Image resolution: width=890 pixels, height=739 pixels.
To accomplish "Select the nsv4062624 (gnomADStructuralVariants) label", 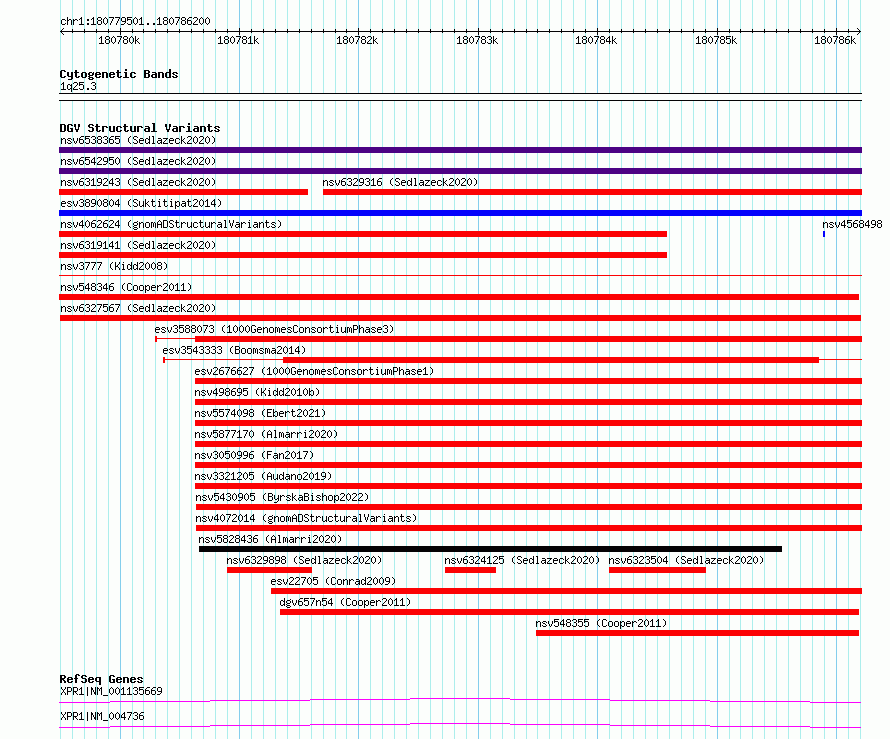I will tap(171, 224).
